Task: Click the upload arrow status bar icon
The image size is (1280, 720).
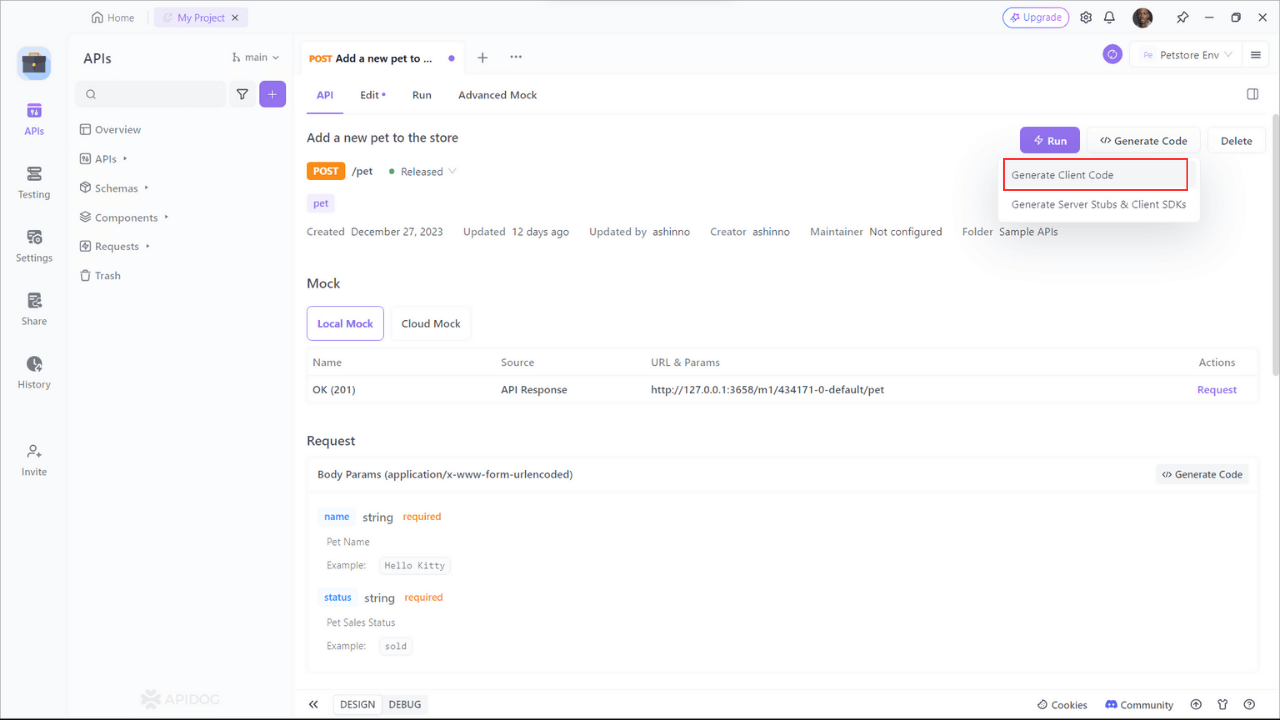Action: pyautogui.click(x=1196, y=704)
